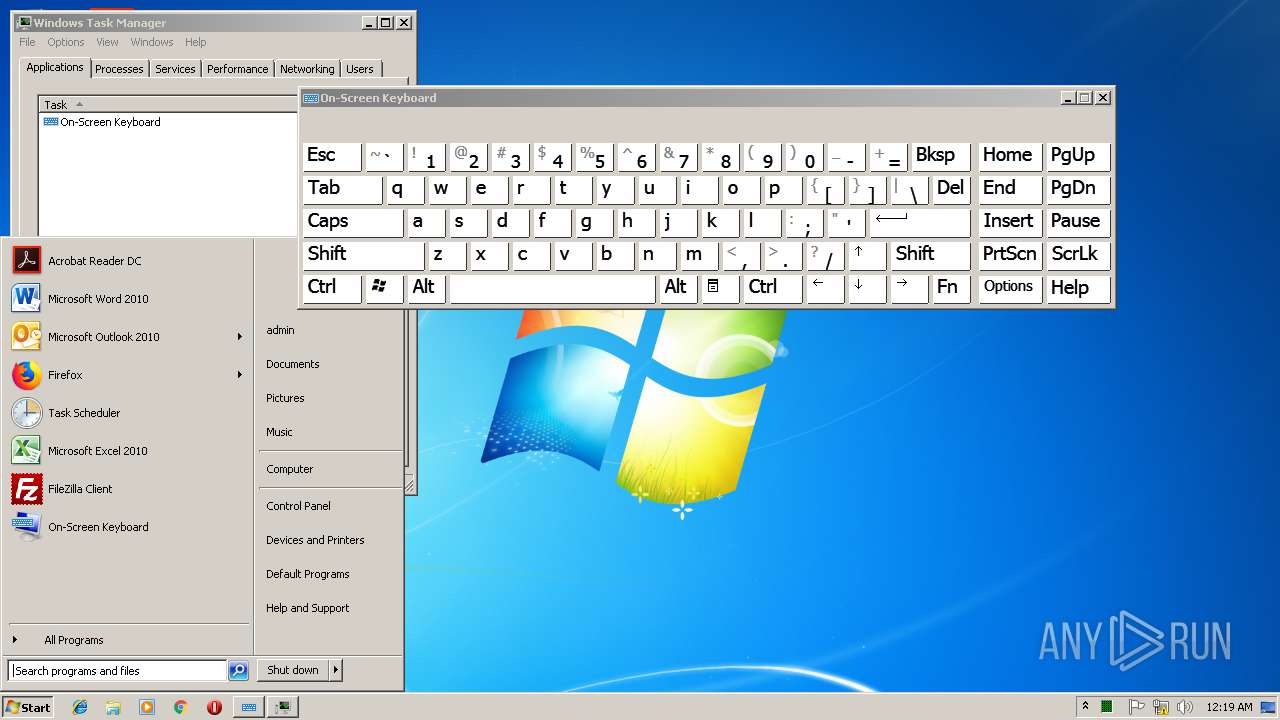Screen dimensions: 1280x720
Task: Launch Microsoft Excel 2010 icon
Action: [26, 451]
